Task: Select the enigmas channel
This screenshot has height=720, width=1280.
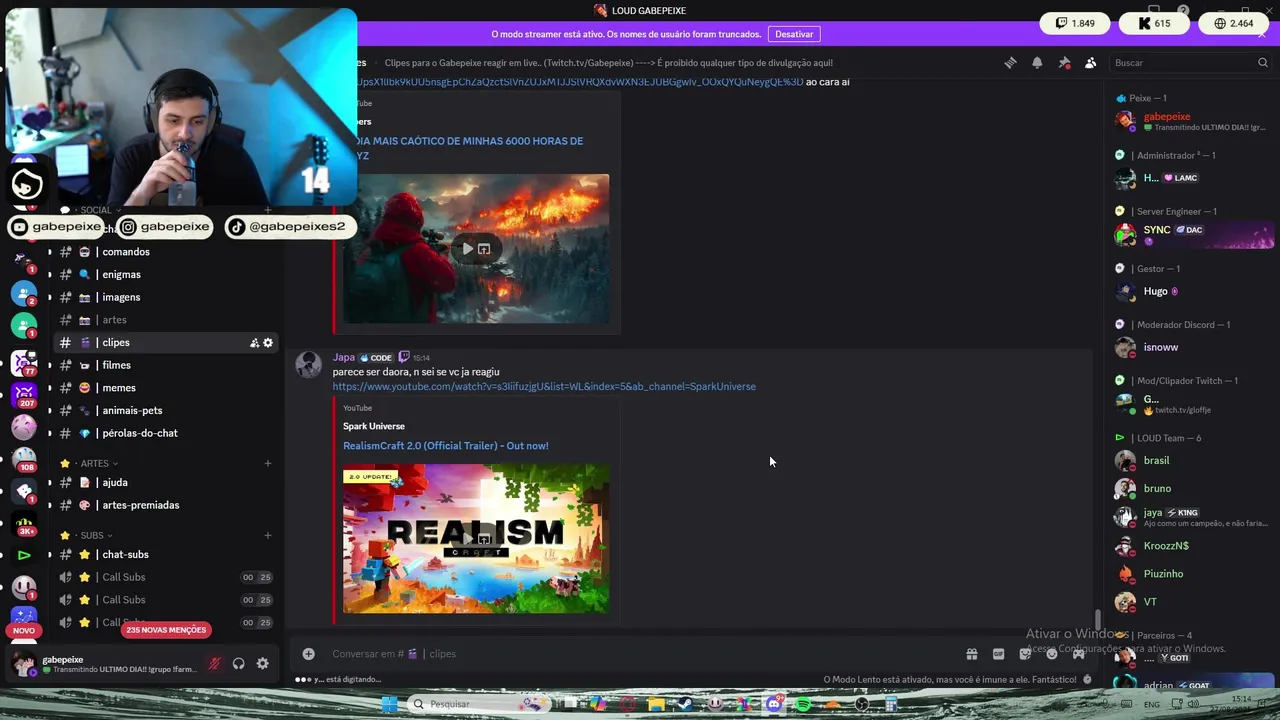Action: point(164,274)
